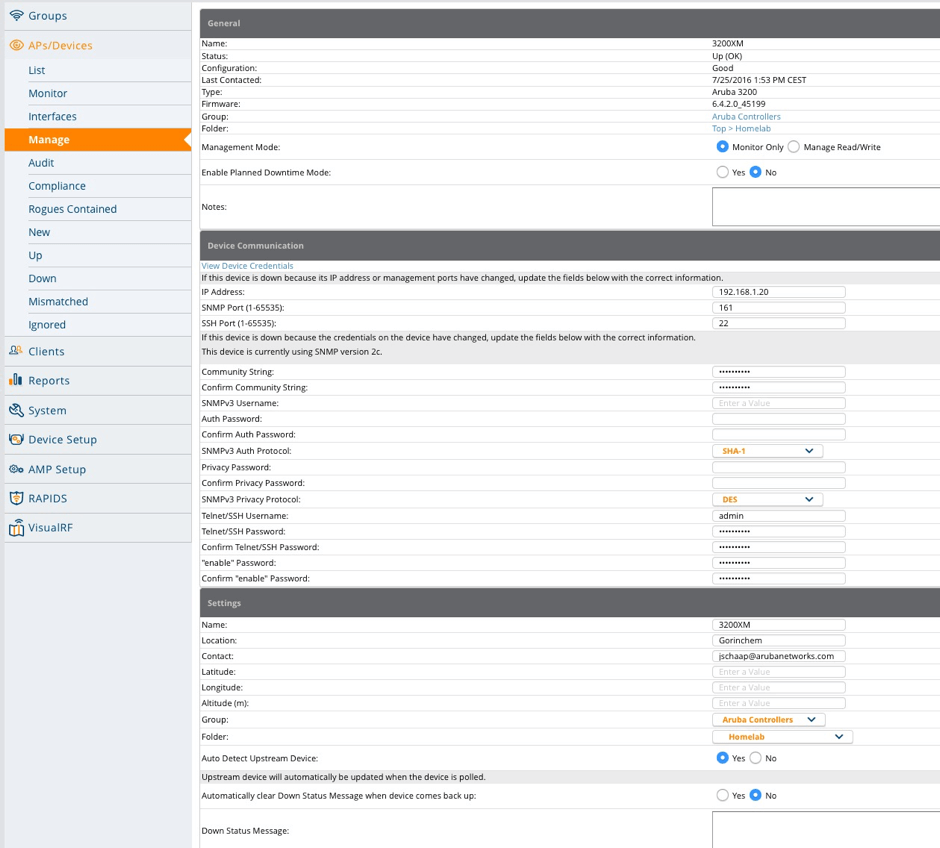Click the System wrench icon
Viewport: 940px width, 848px height.
coord(16,410)
